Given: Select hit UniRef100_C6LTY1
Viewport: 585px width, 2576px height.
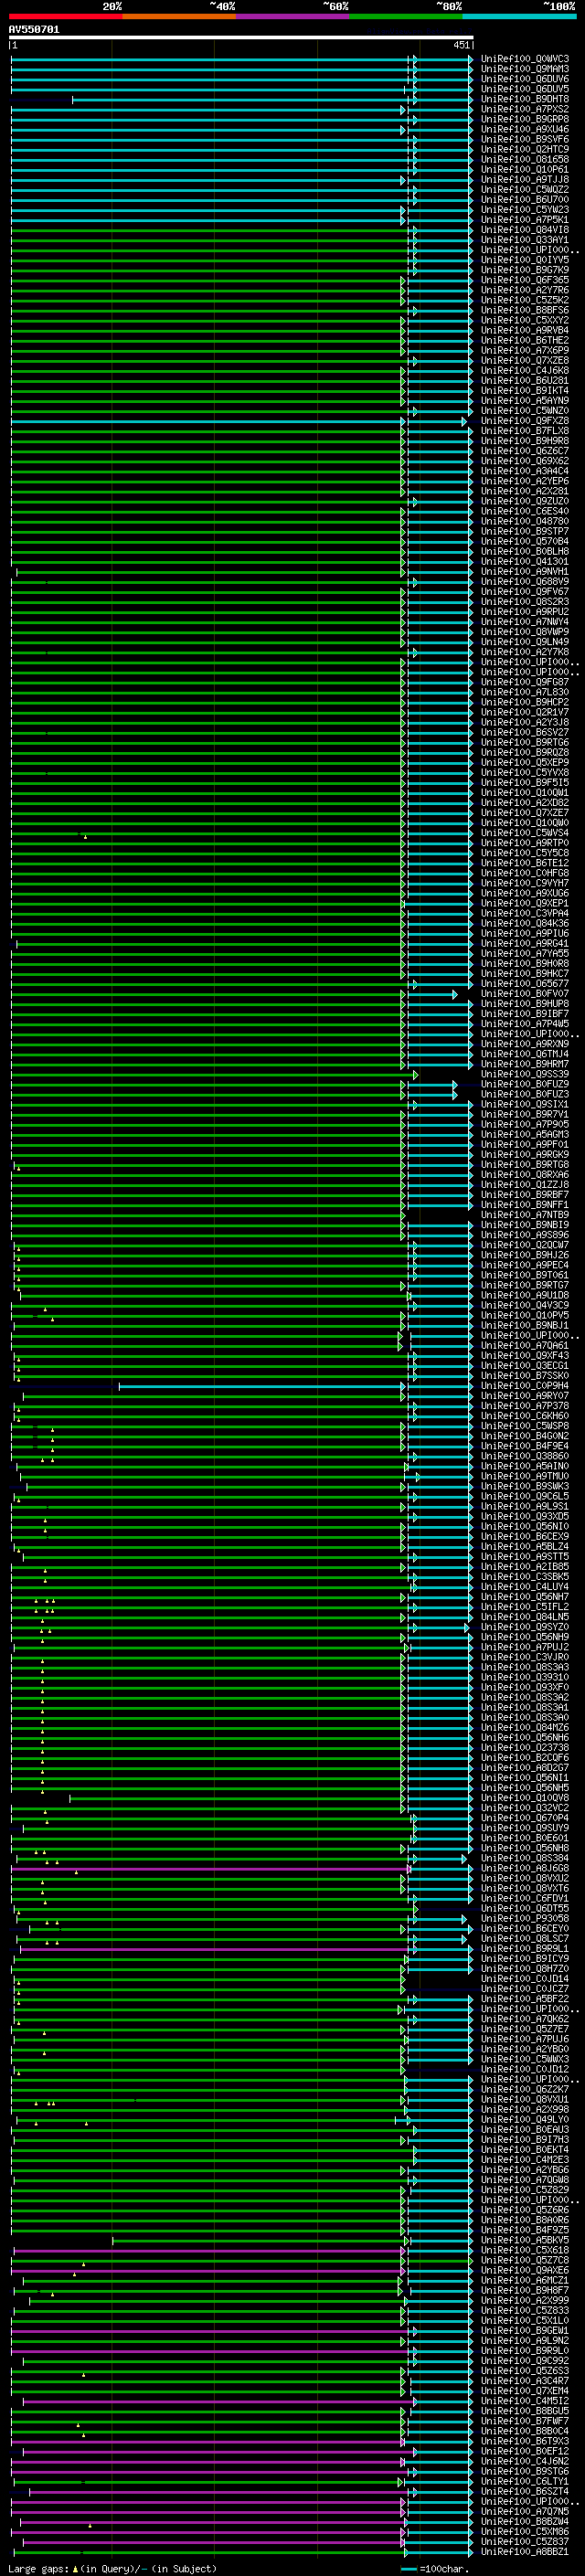Looking at the screenshot, I should (525, 2481).
